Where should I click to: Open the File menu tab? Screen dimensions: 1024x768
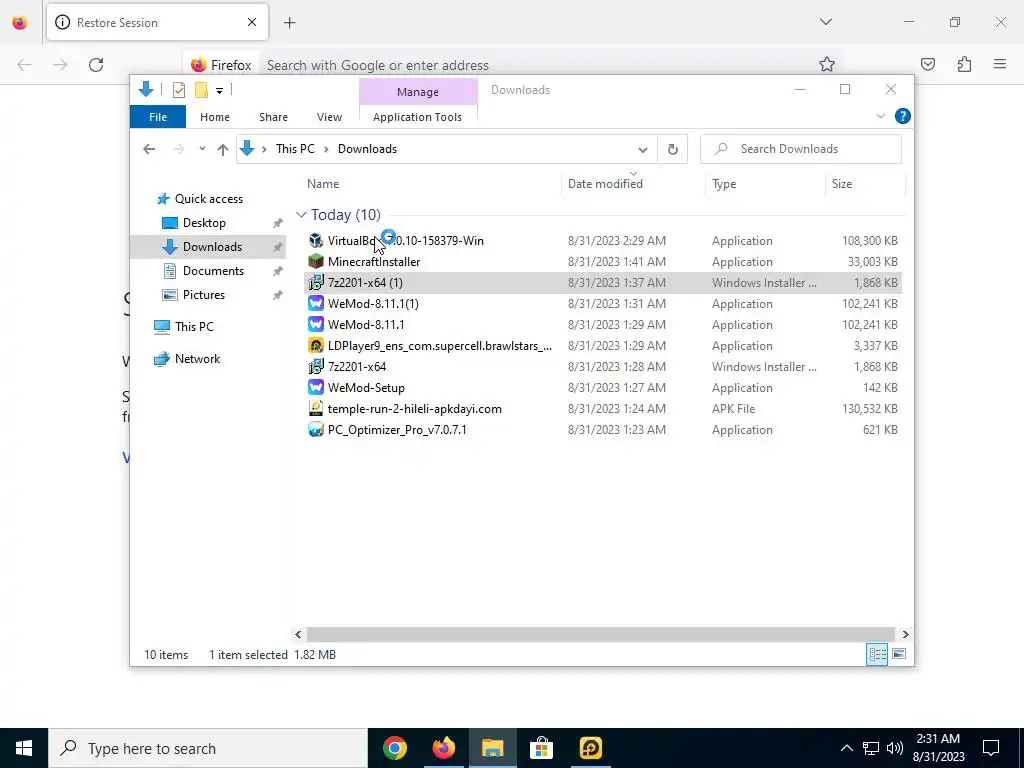[158, 117]
